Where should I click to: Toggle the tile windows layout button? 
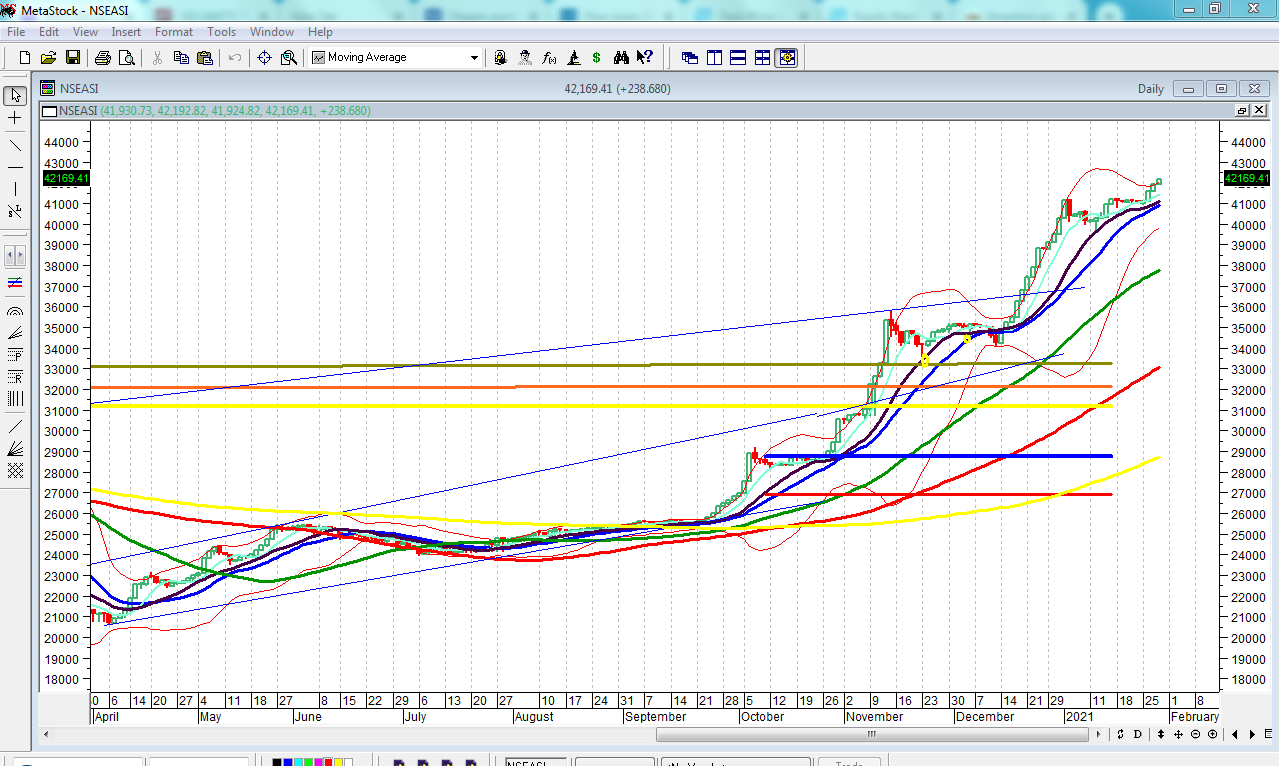point(762,58)
